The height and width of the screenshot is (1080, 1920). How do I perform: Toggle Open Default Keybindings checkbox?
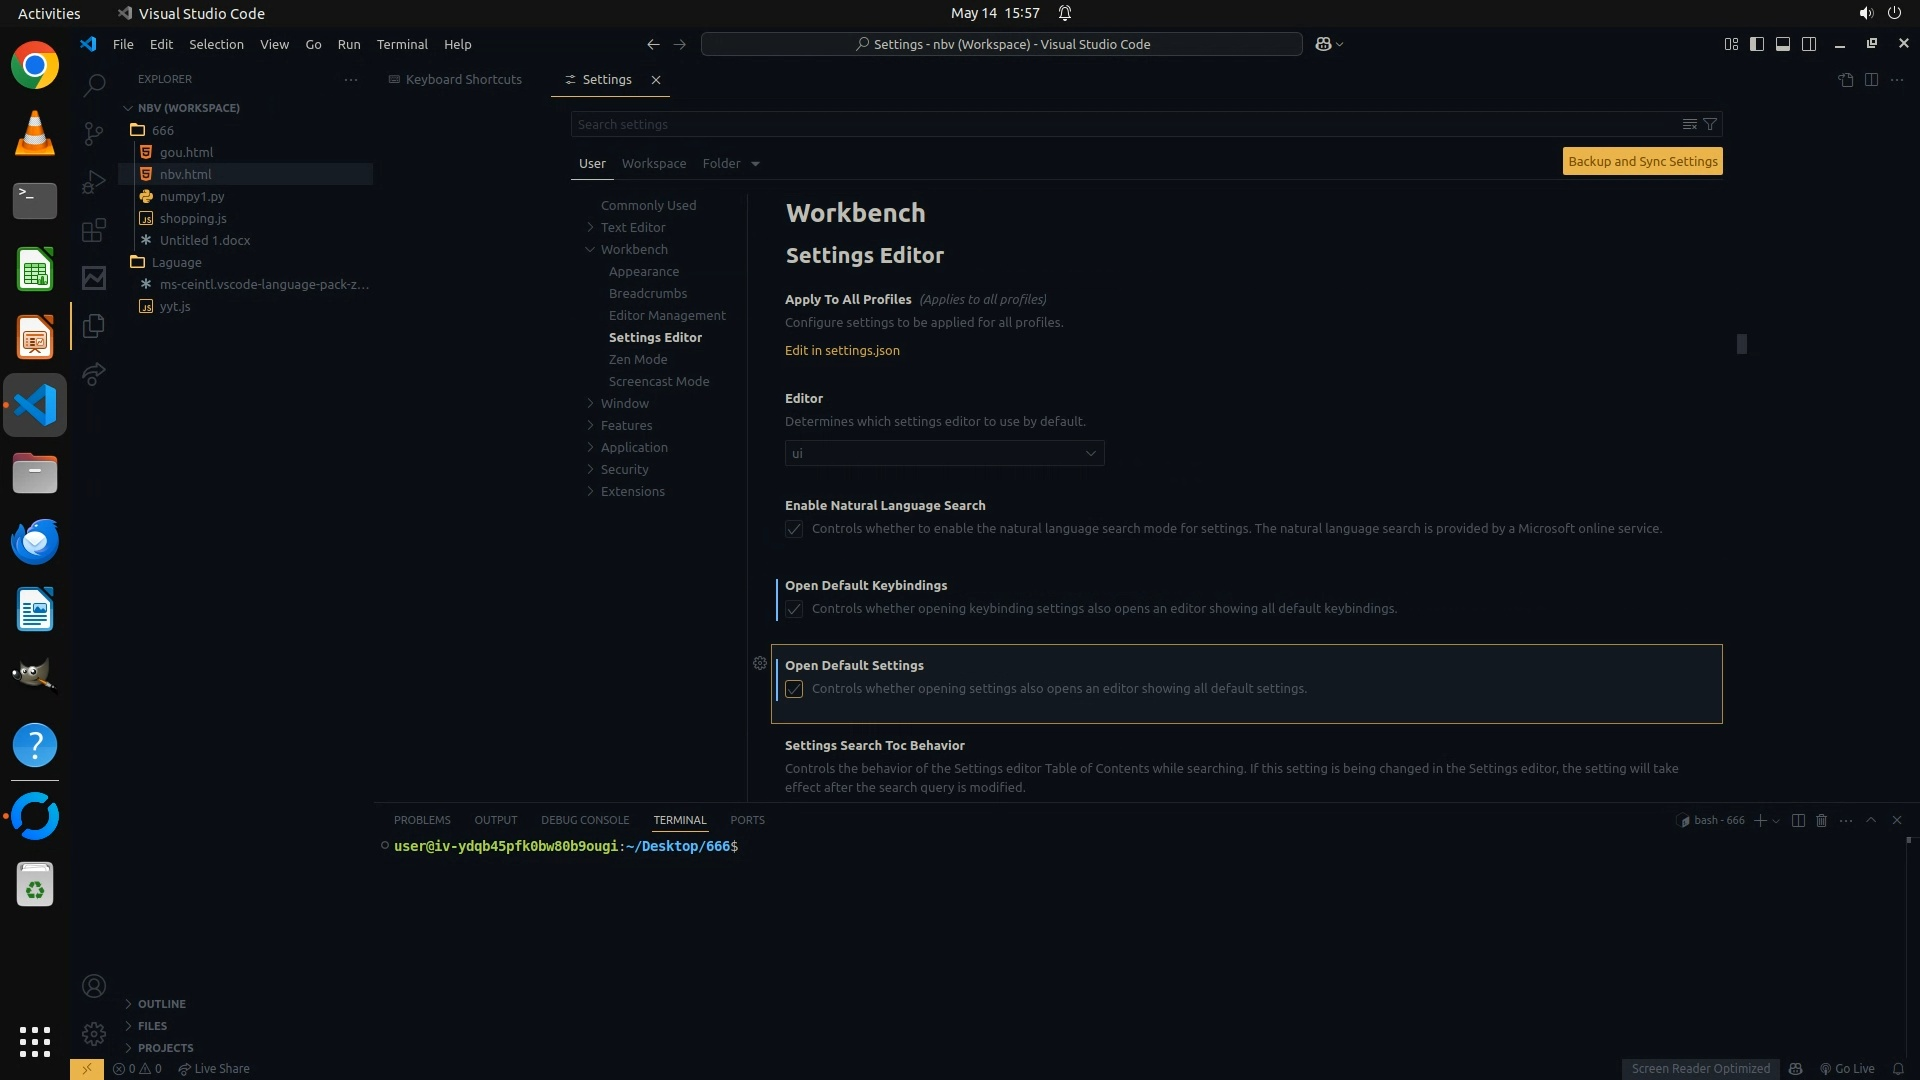coord(794,609)
